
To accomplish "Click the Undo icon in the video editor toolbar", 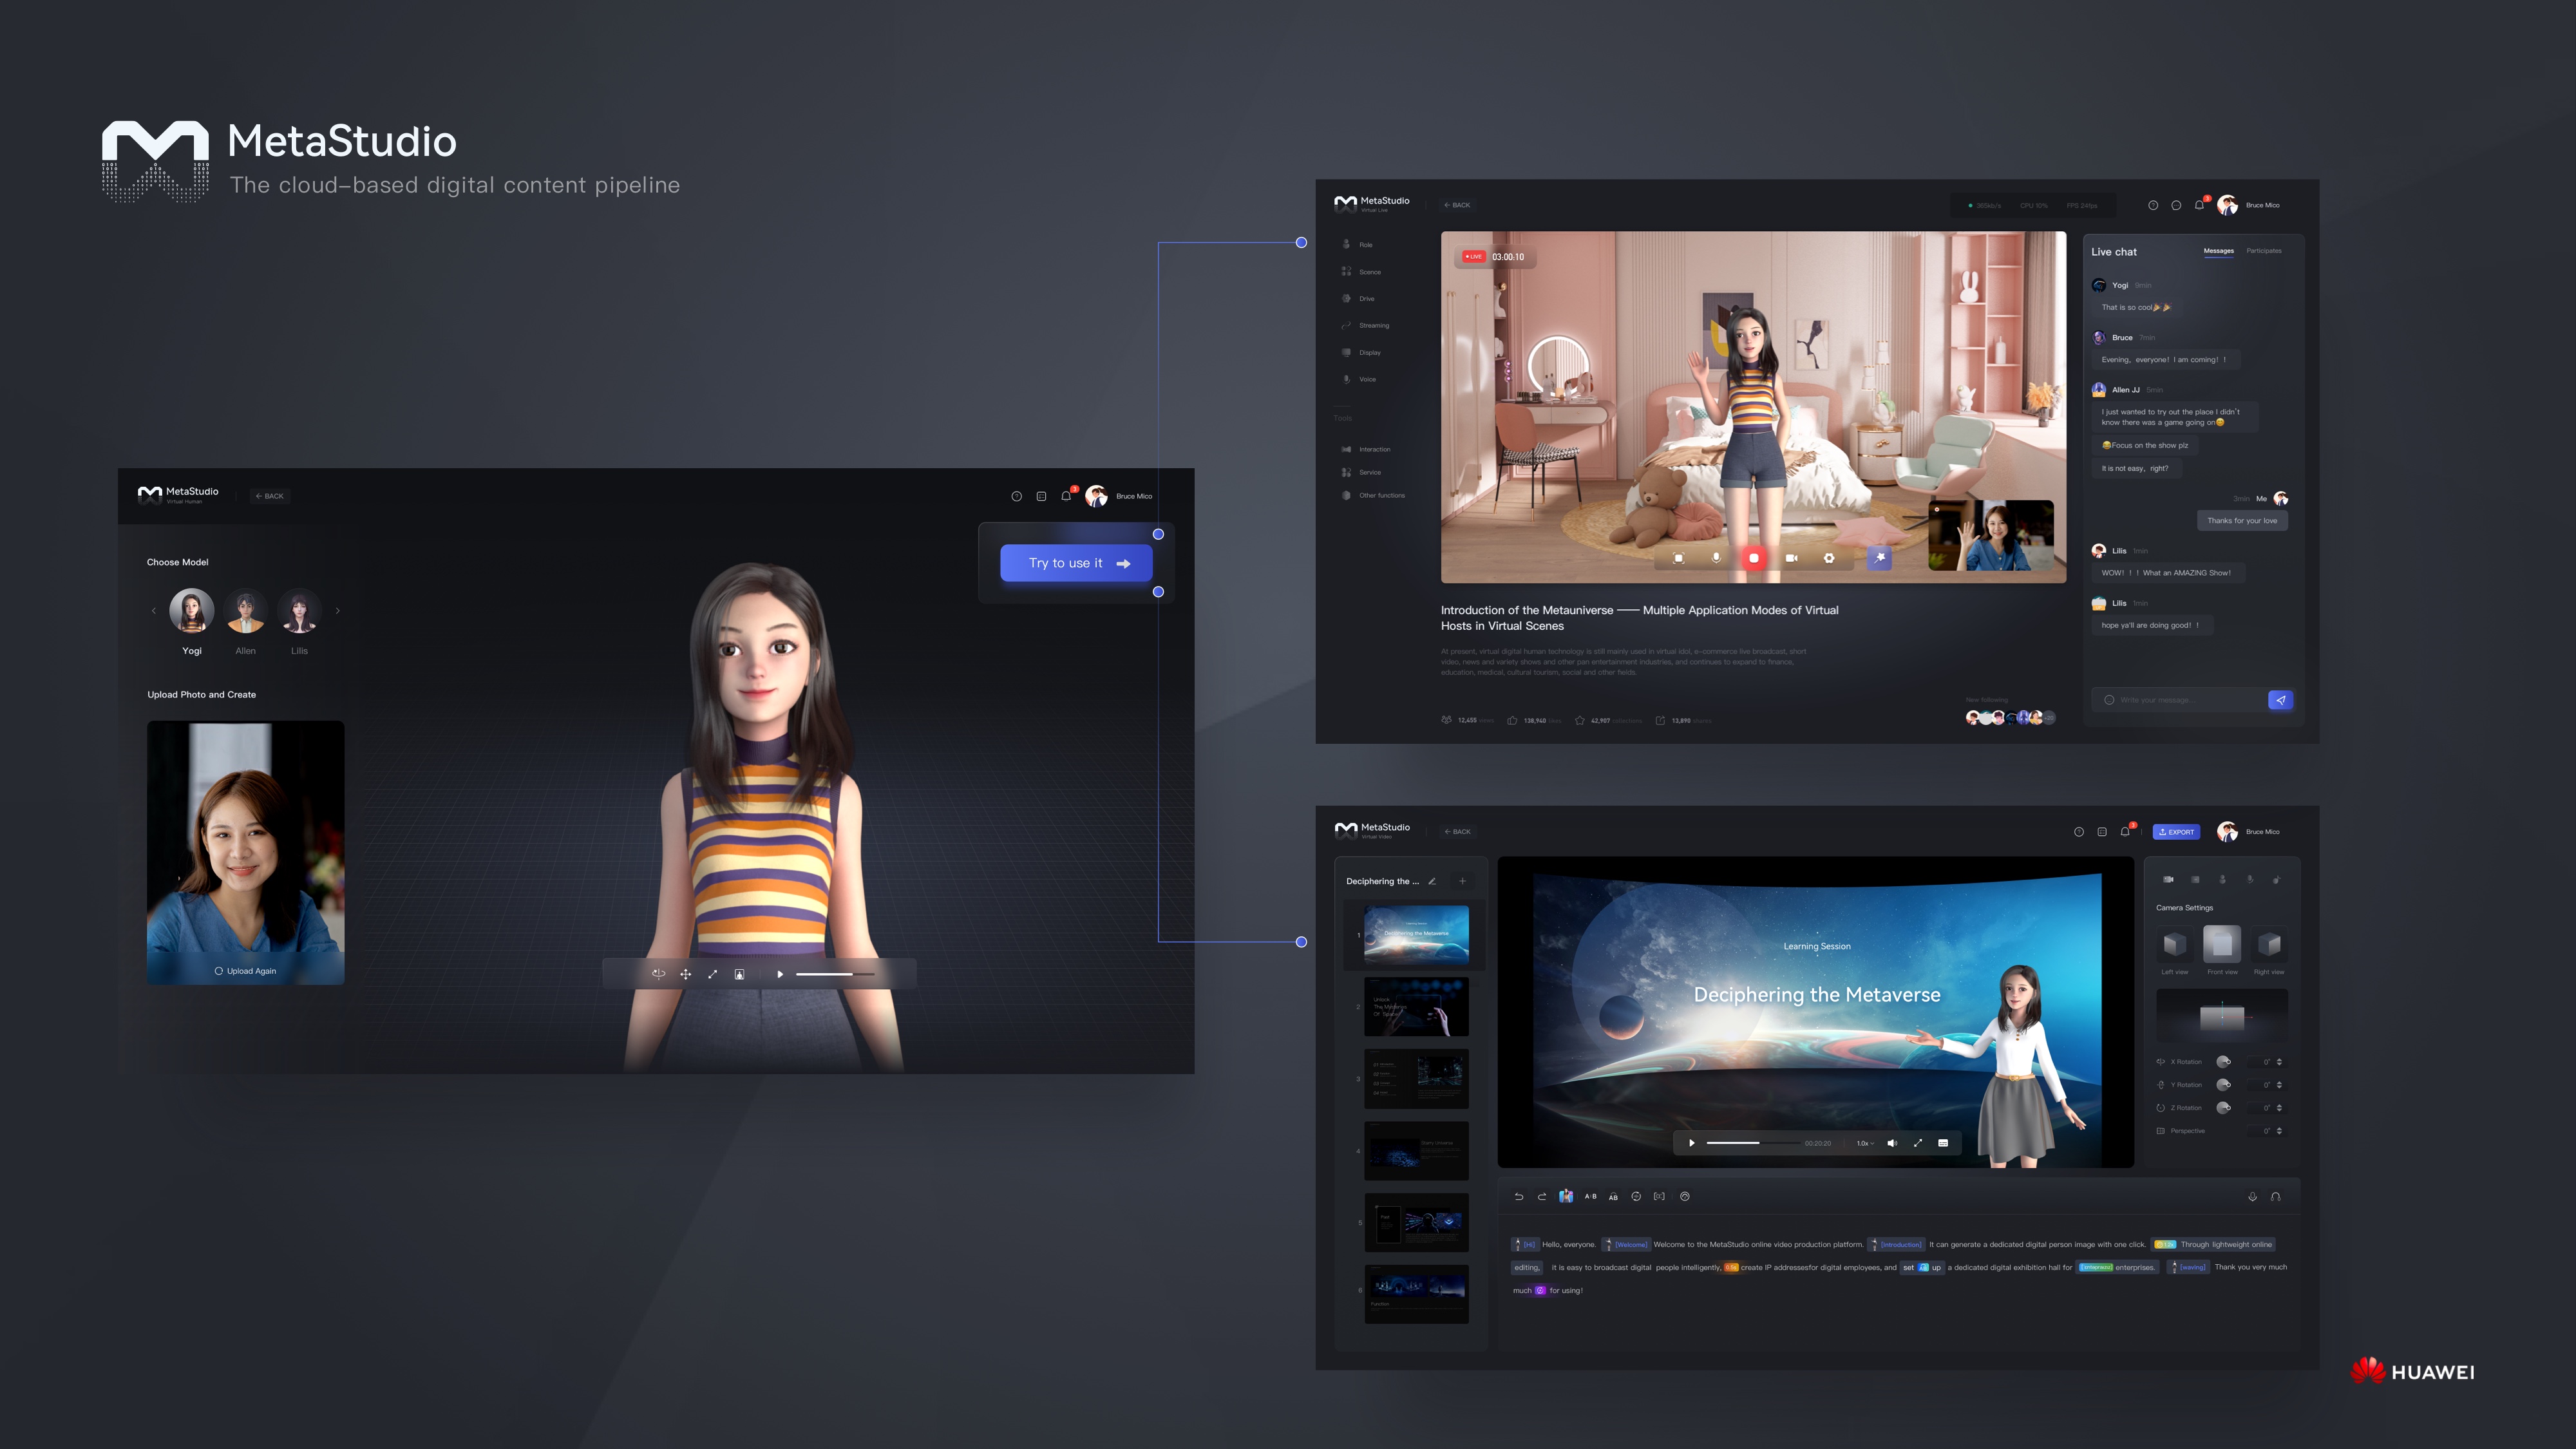I will tap(1518, 1196).
